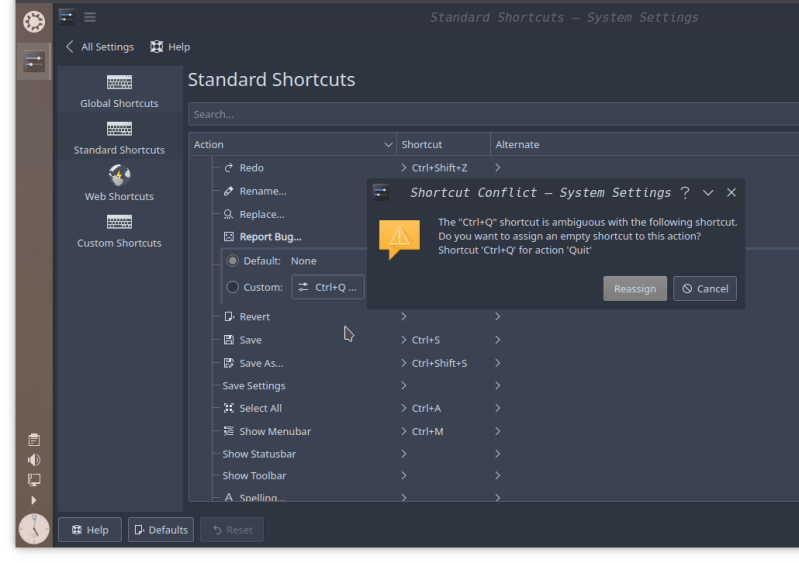
Task: Go back to All Settings
Action: (x=100, y=47)
